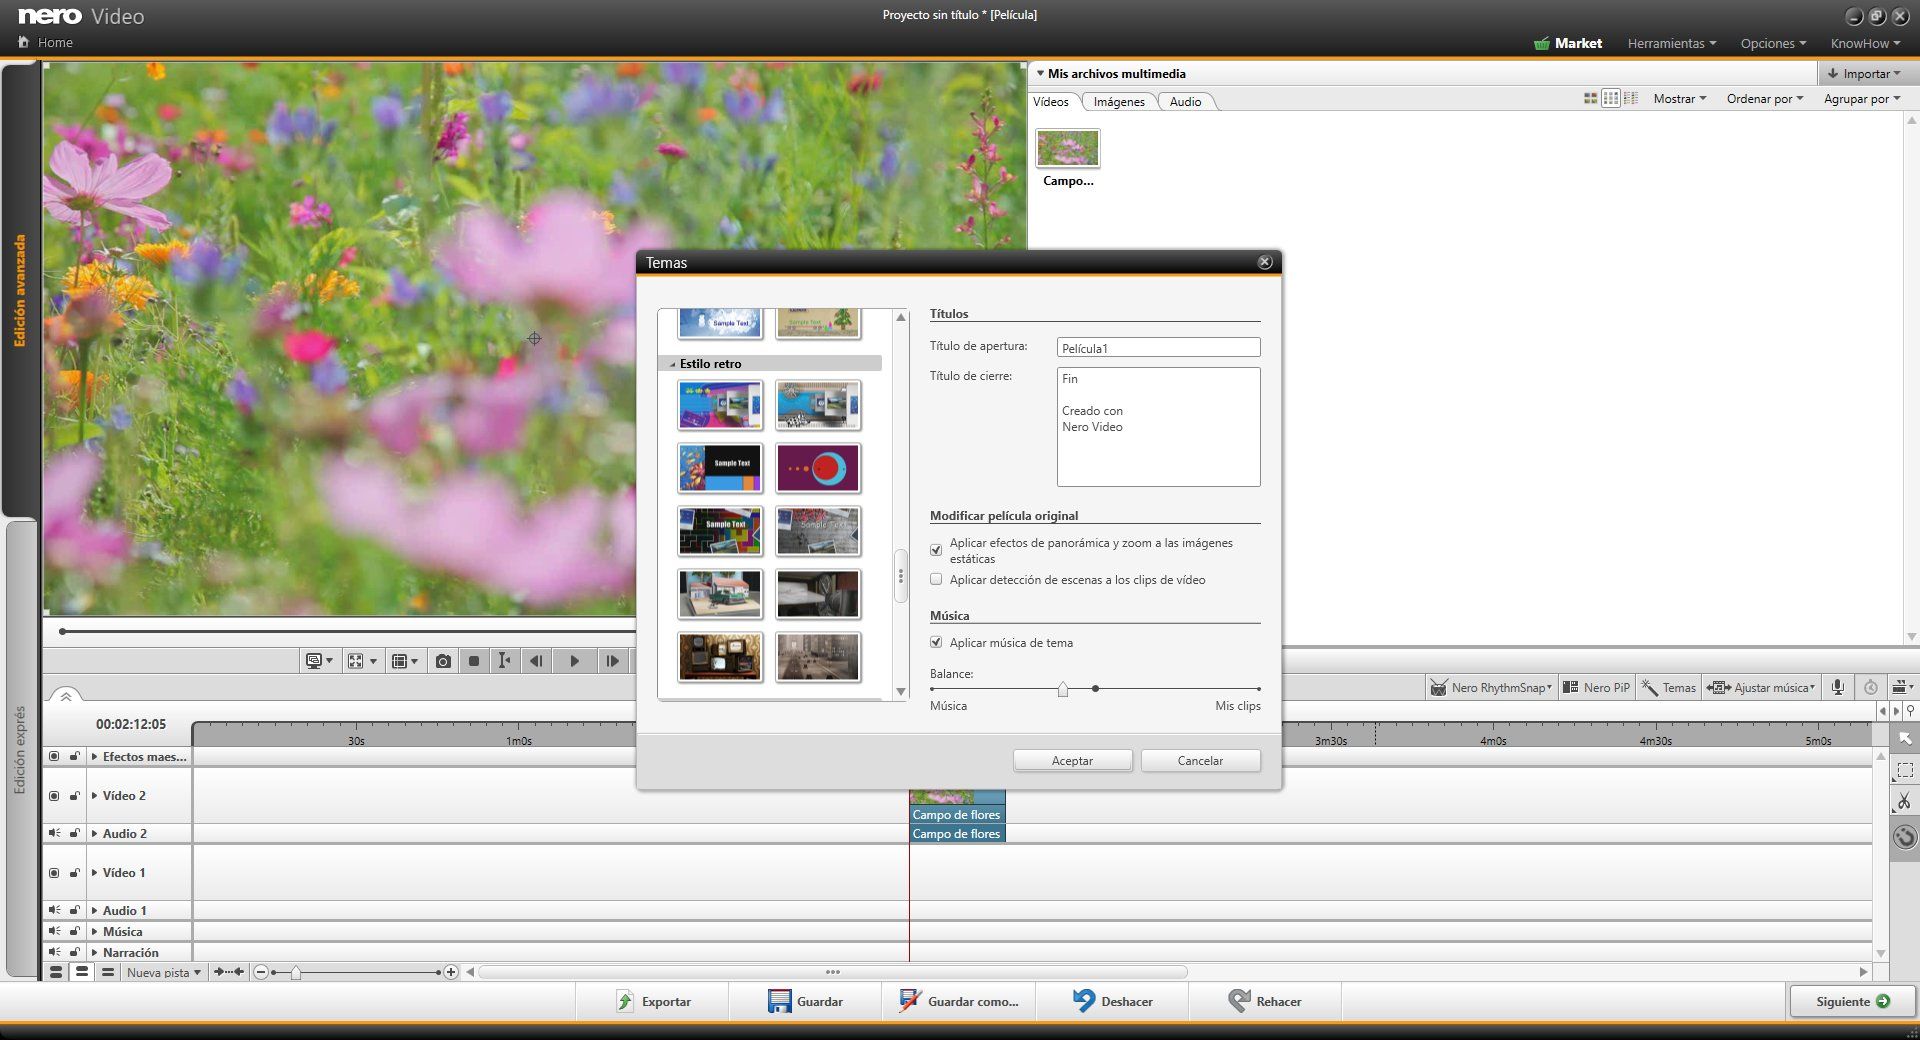Go to Home via house icon

tap(24, 42)
